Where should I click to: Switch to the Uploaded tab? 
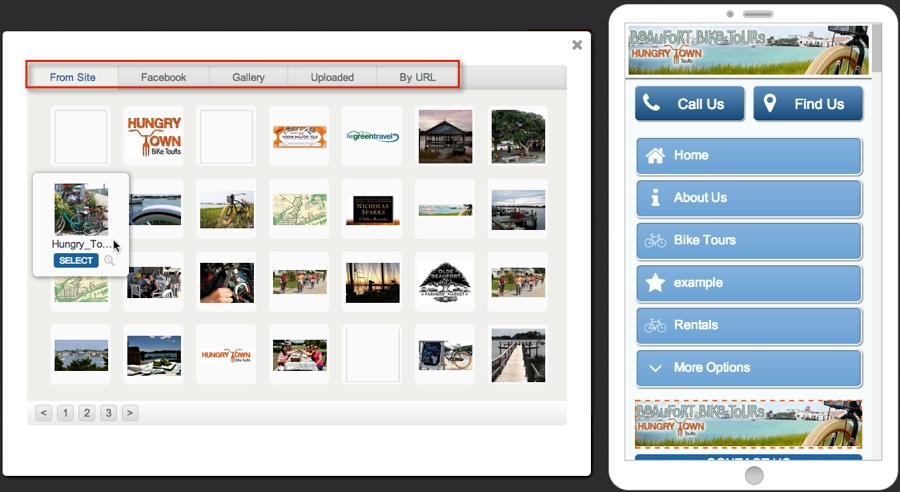[x=332, y=77]
